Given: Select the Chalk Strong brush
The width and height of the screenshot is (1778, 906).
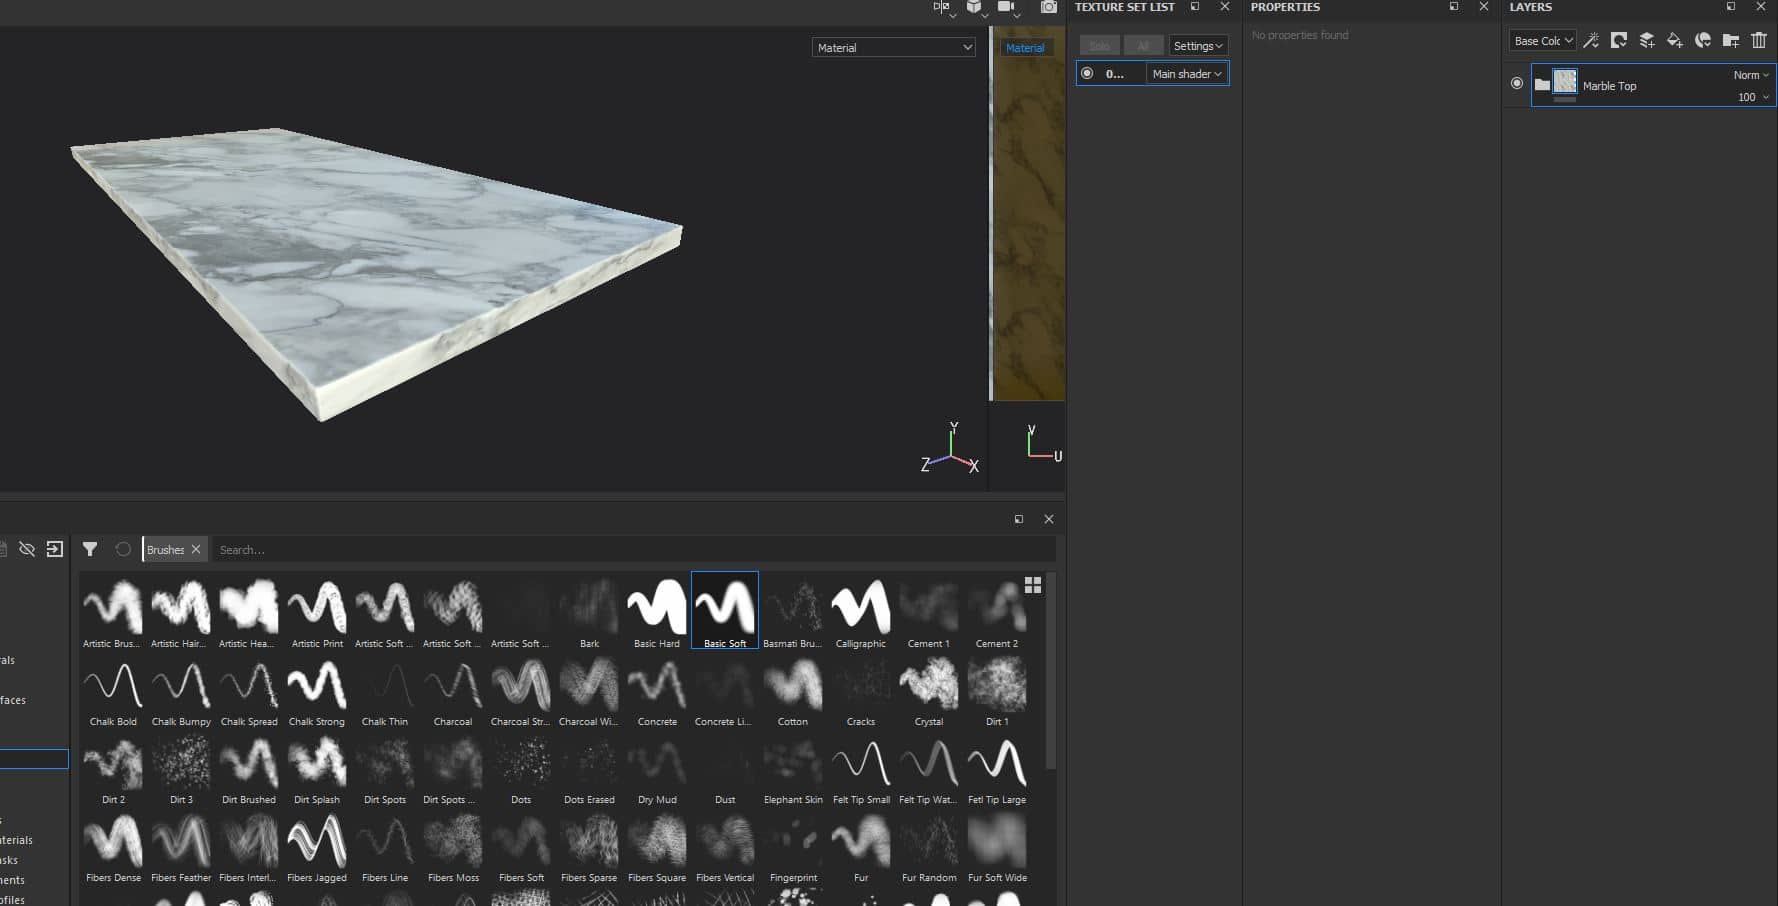Looking at the screenshot, I should pyautogui.click(x=317, y=690).
